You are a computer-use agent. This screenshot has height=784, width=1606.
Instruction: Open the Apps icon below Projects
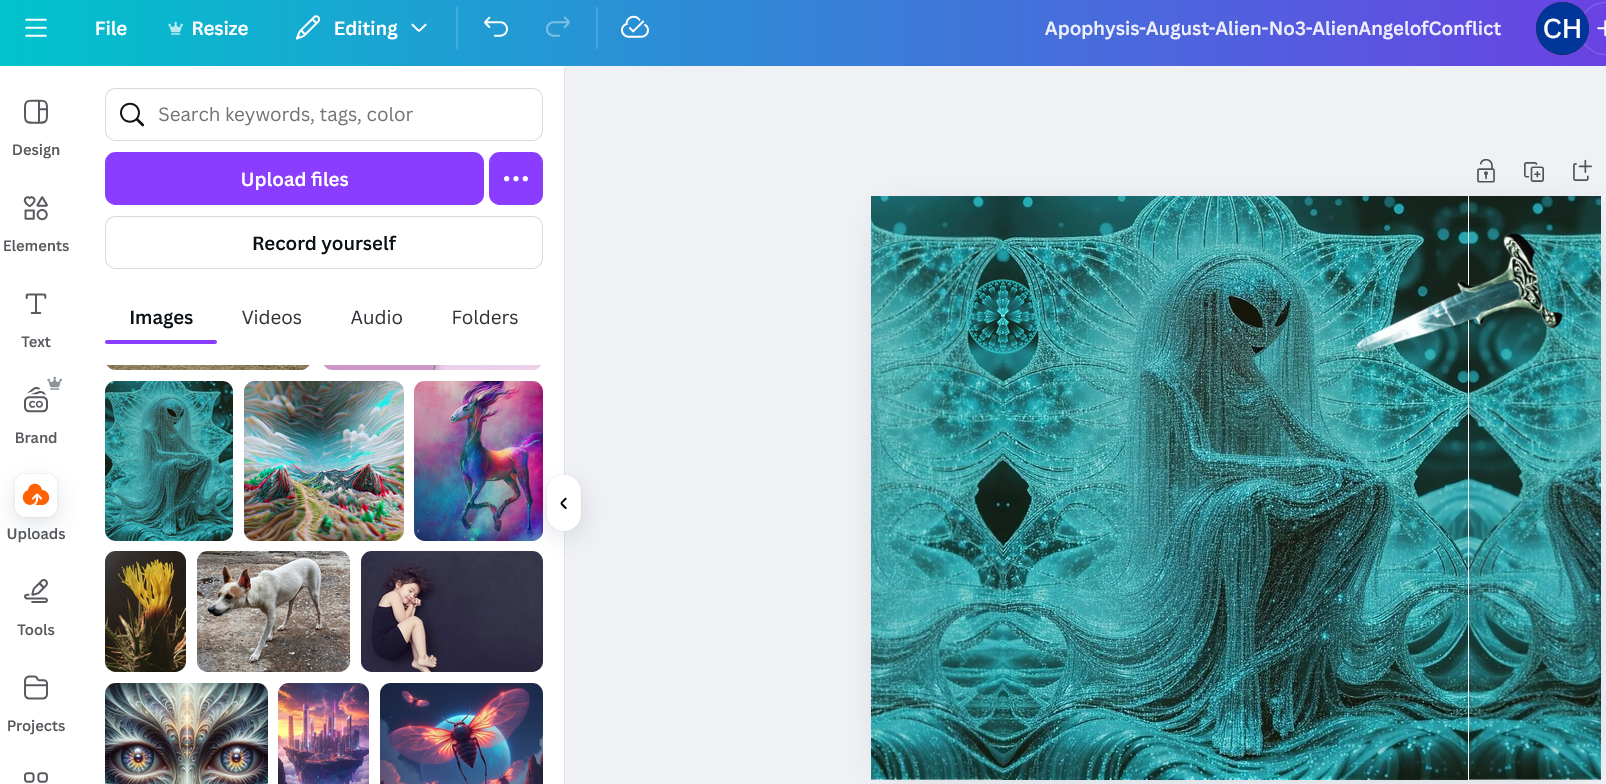tap(36, 776)
